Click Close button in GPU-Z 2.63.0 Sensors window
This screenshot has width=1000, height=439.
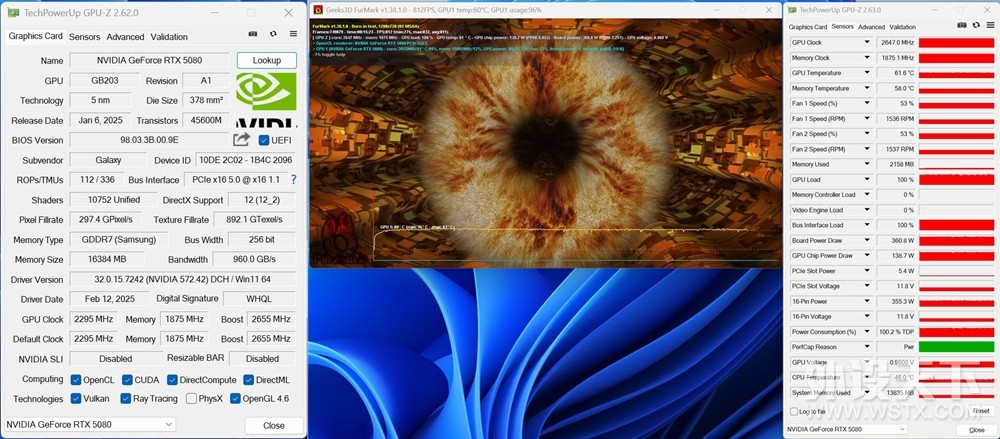point(976,430)
